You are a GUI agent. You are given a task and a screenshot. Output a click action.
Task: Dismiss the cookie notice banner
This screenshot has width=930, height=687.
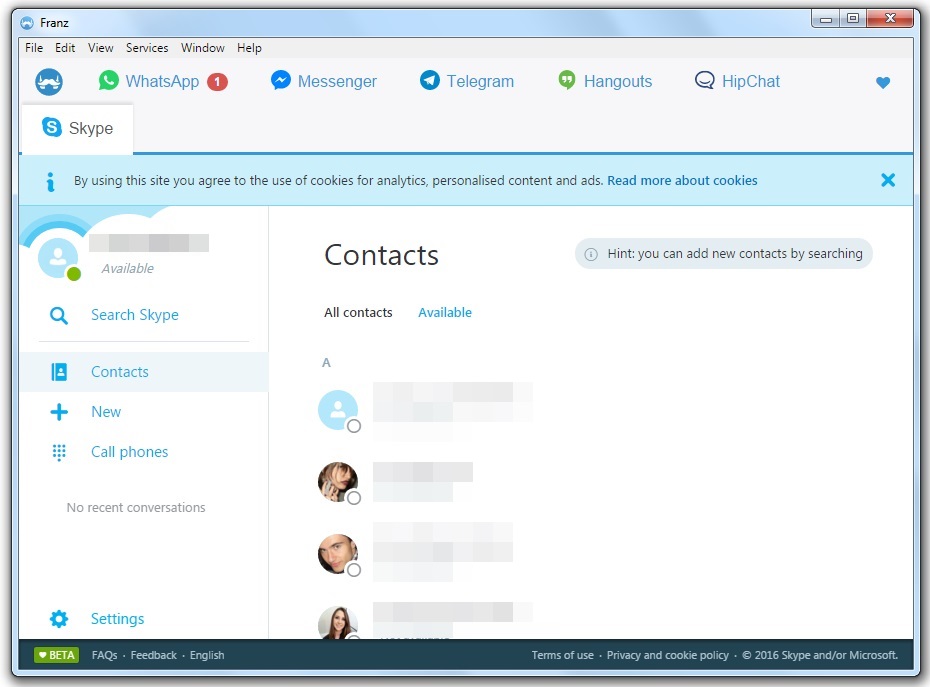[888, 180]
